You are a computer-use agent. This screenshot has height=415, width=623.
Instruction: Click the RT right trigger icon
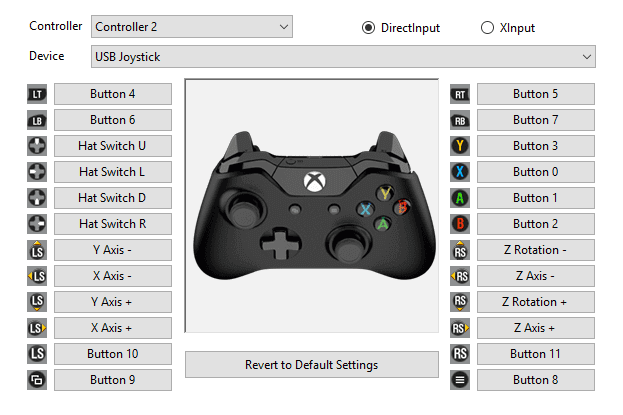click(460, 94)
